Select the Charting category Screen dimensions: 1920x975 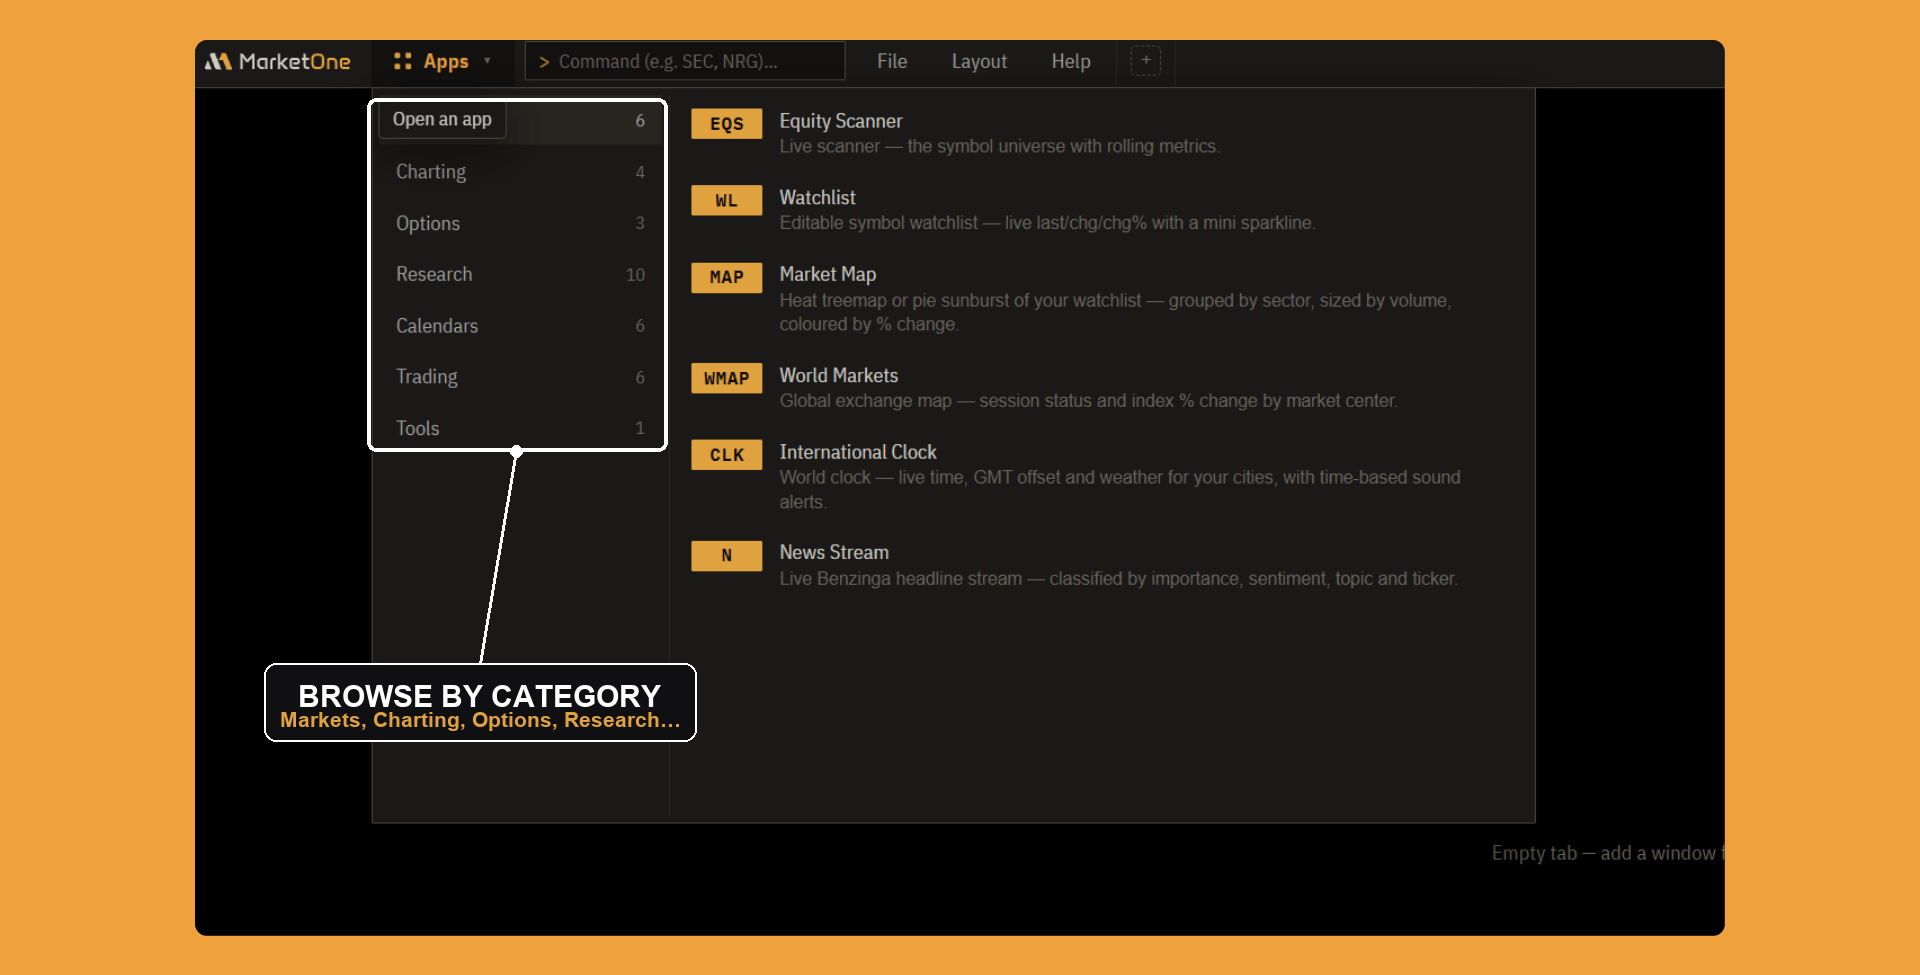pos(519,172)
